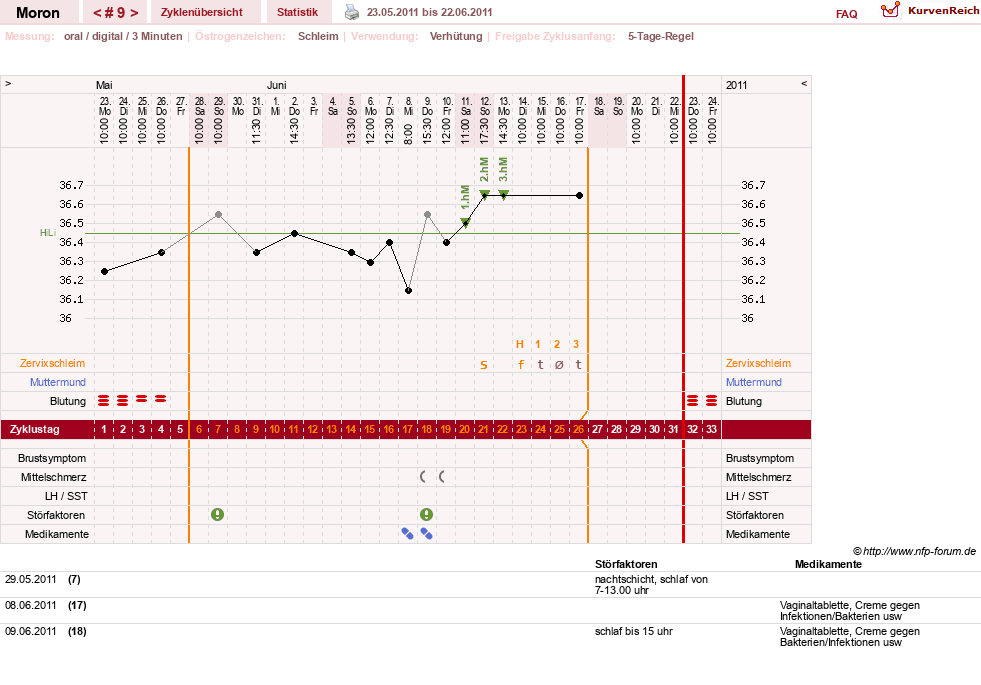Click the Mittelschmerz symbol on day 18

423,477
